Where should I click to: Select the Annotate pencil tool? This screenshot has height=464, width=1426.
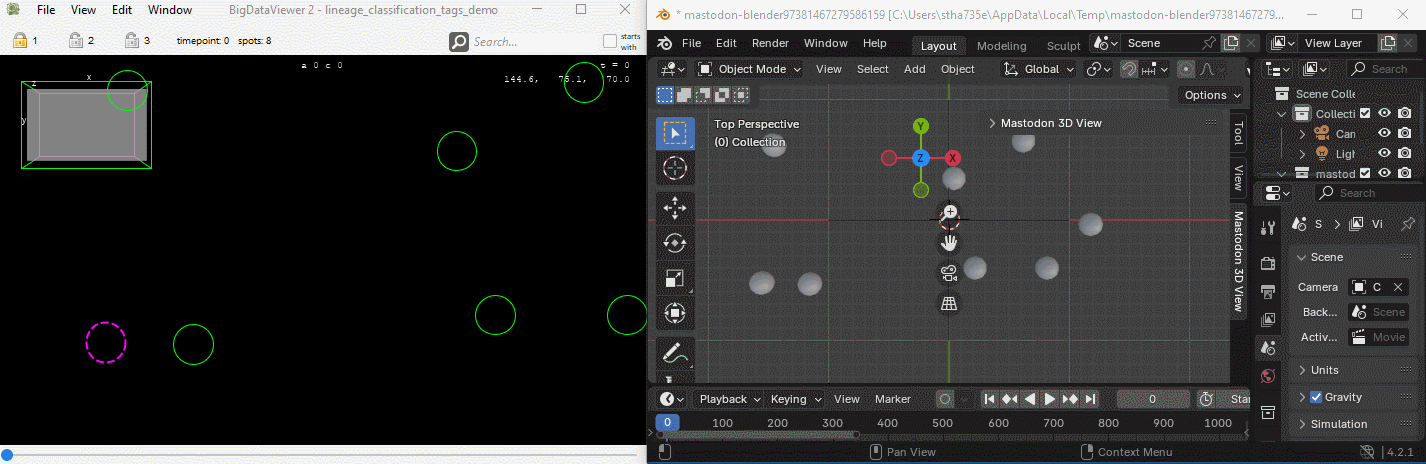point(674,354)
